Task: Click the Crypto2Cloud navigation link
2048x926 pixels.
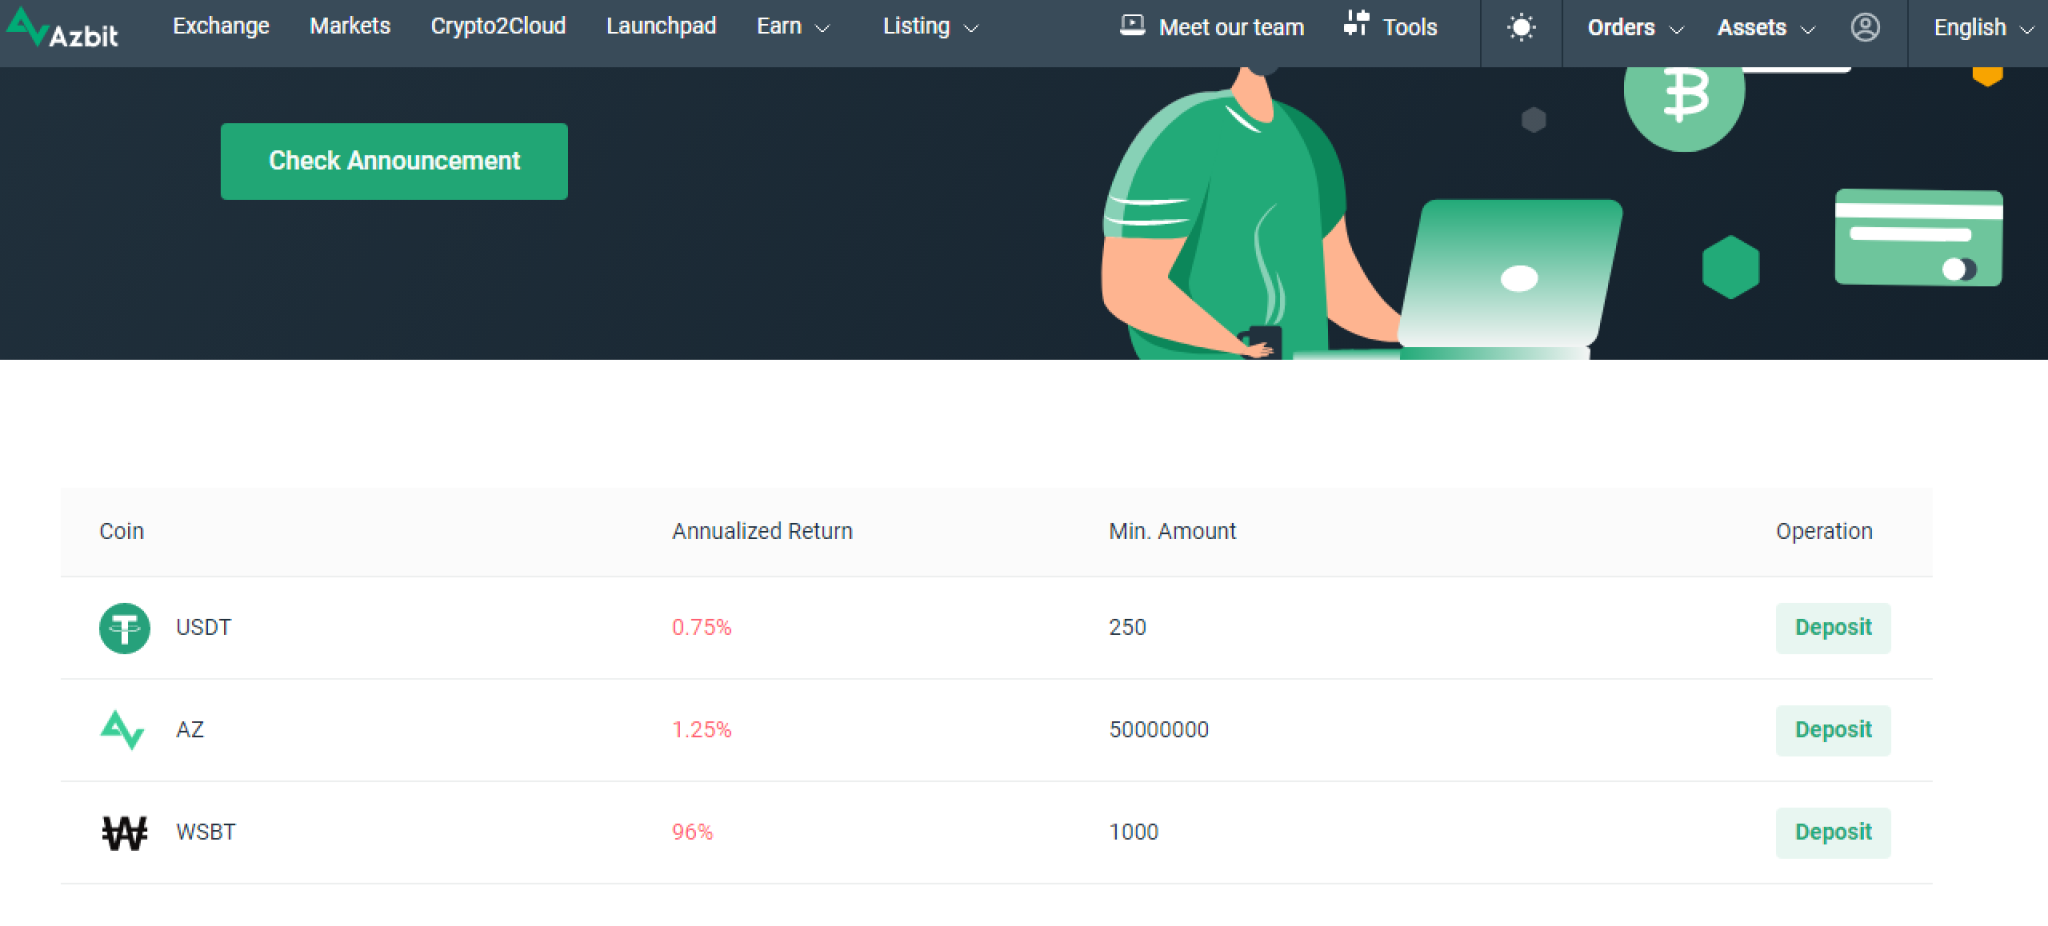Action: [x=497, y=26]
